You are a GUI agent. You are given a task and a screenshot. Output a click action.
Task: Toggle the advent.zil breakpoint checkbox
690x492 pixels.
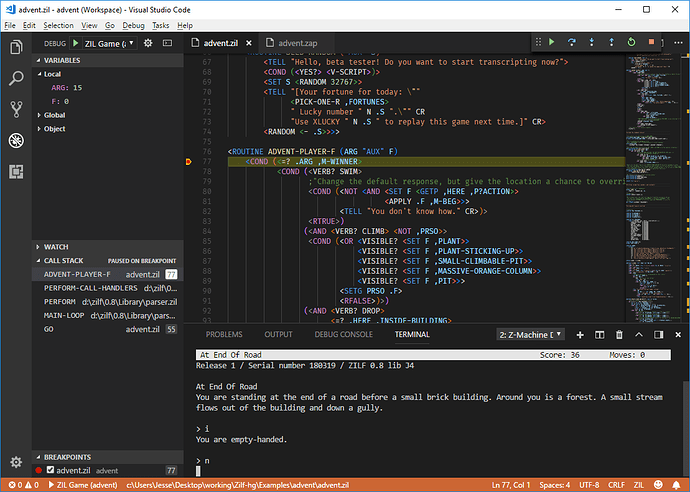[x=50, y=470]
